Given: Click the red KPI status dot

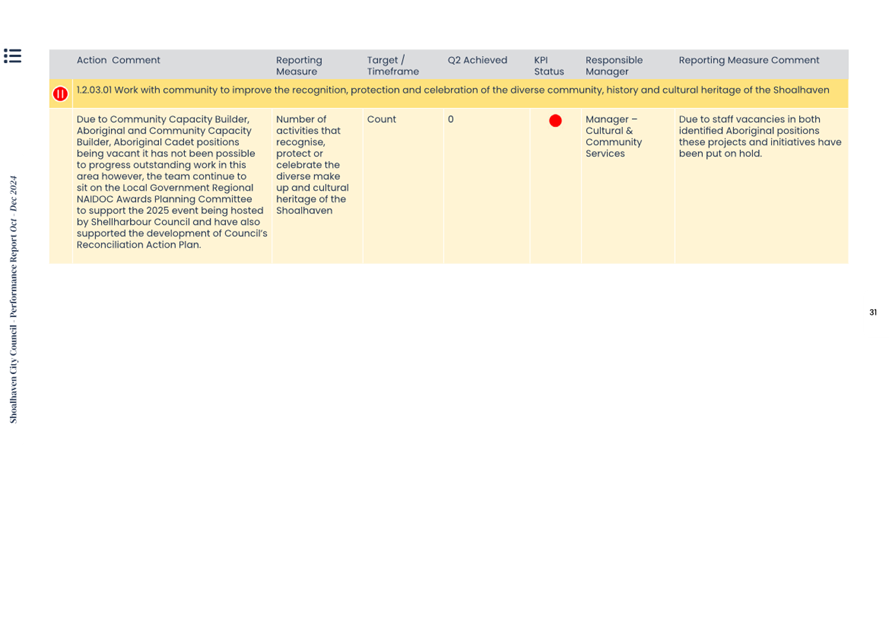Looking at the screenshot, I should (555, 121).
